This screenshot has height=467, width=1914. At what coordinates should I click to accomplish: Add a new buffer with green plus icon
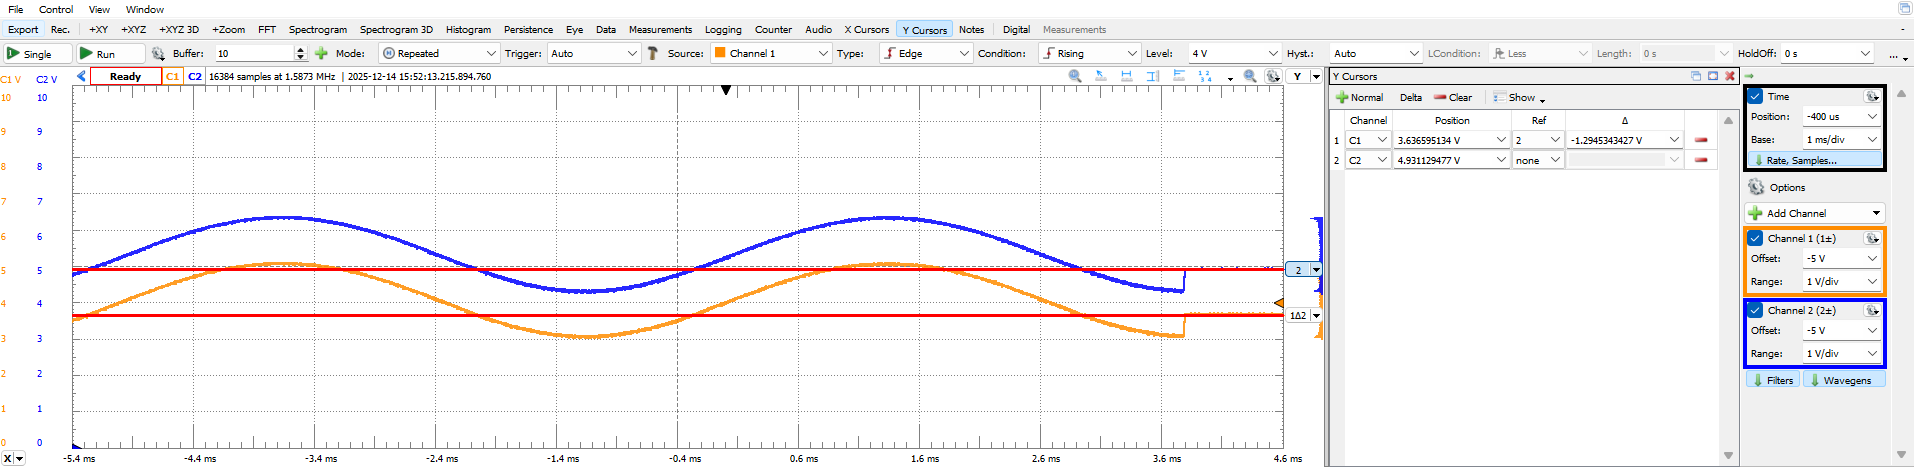321,54
